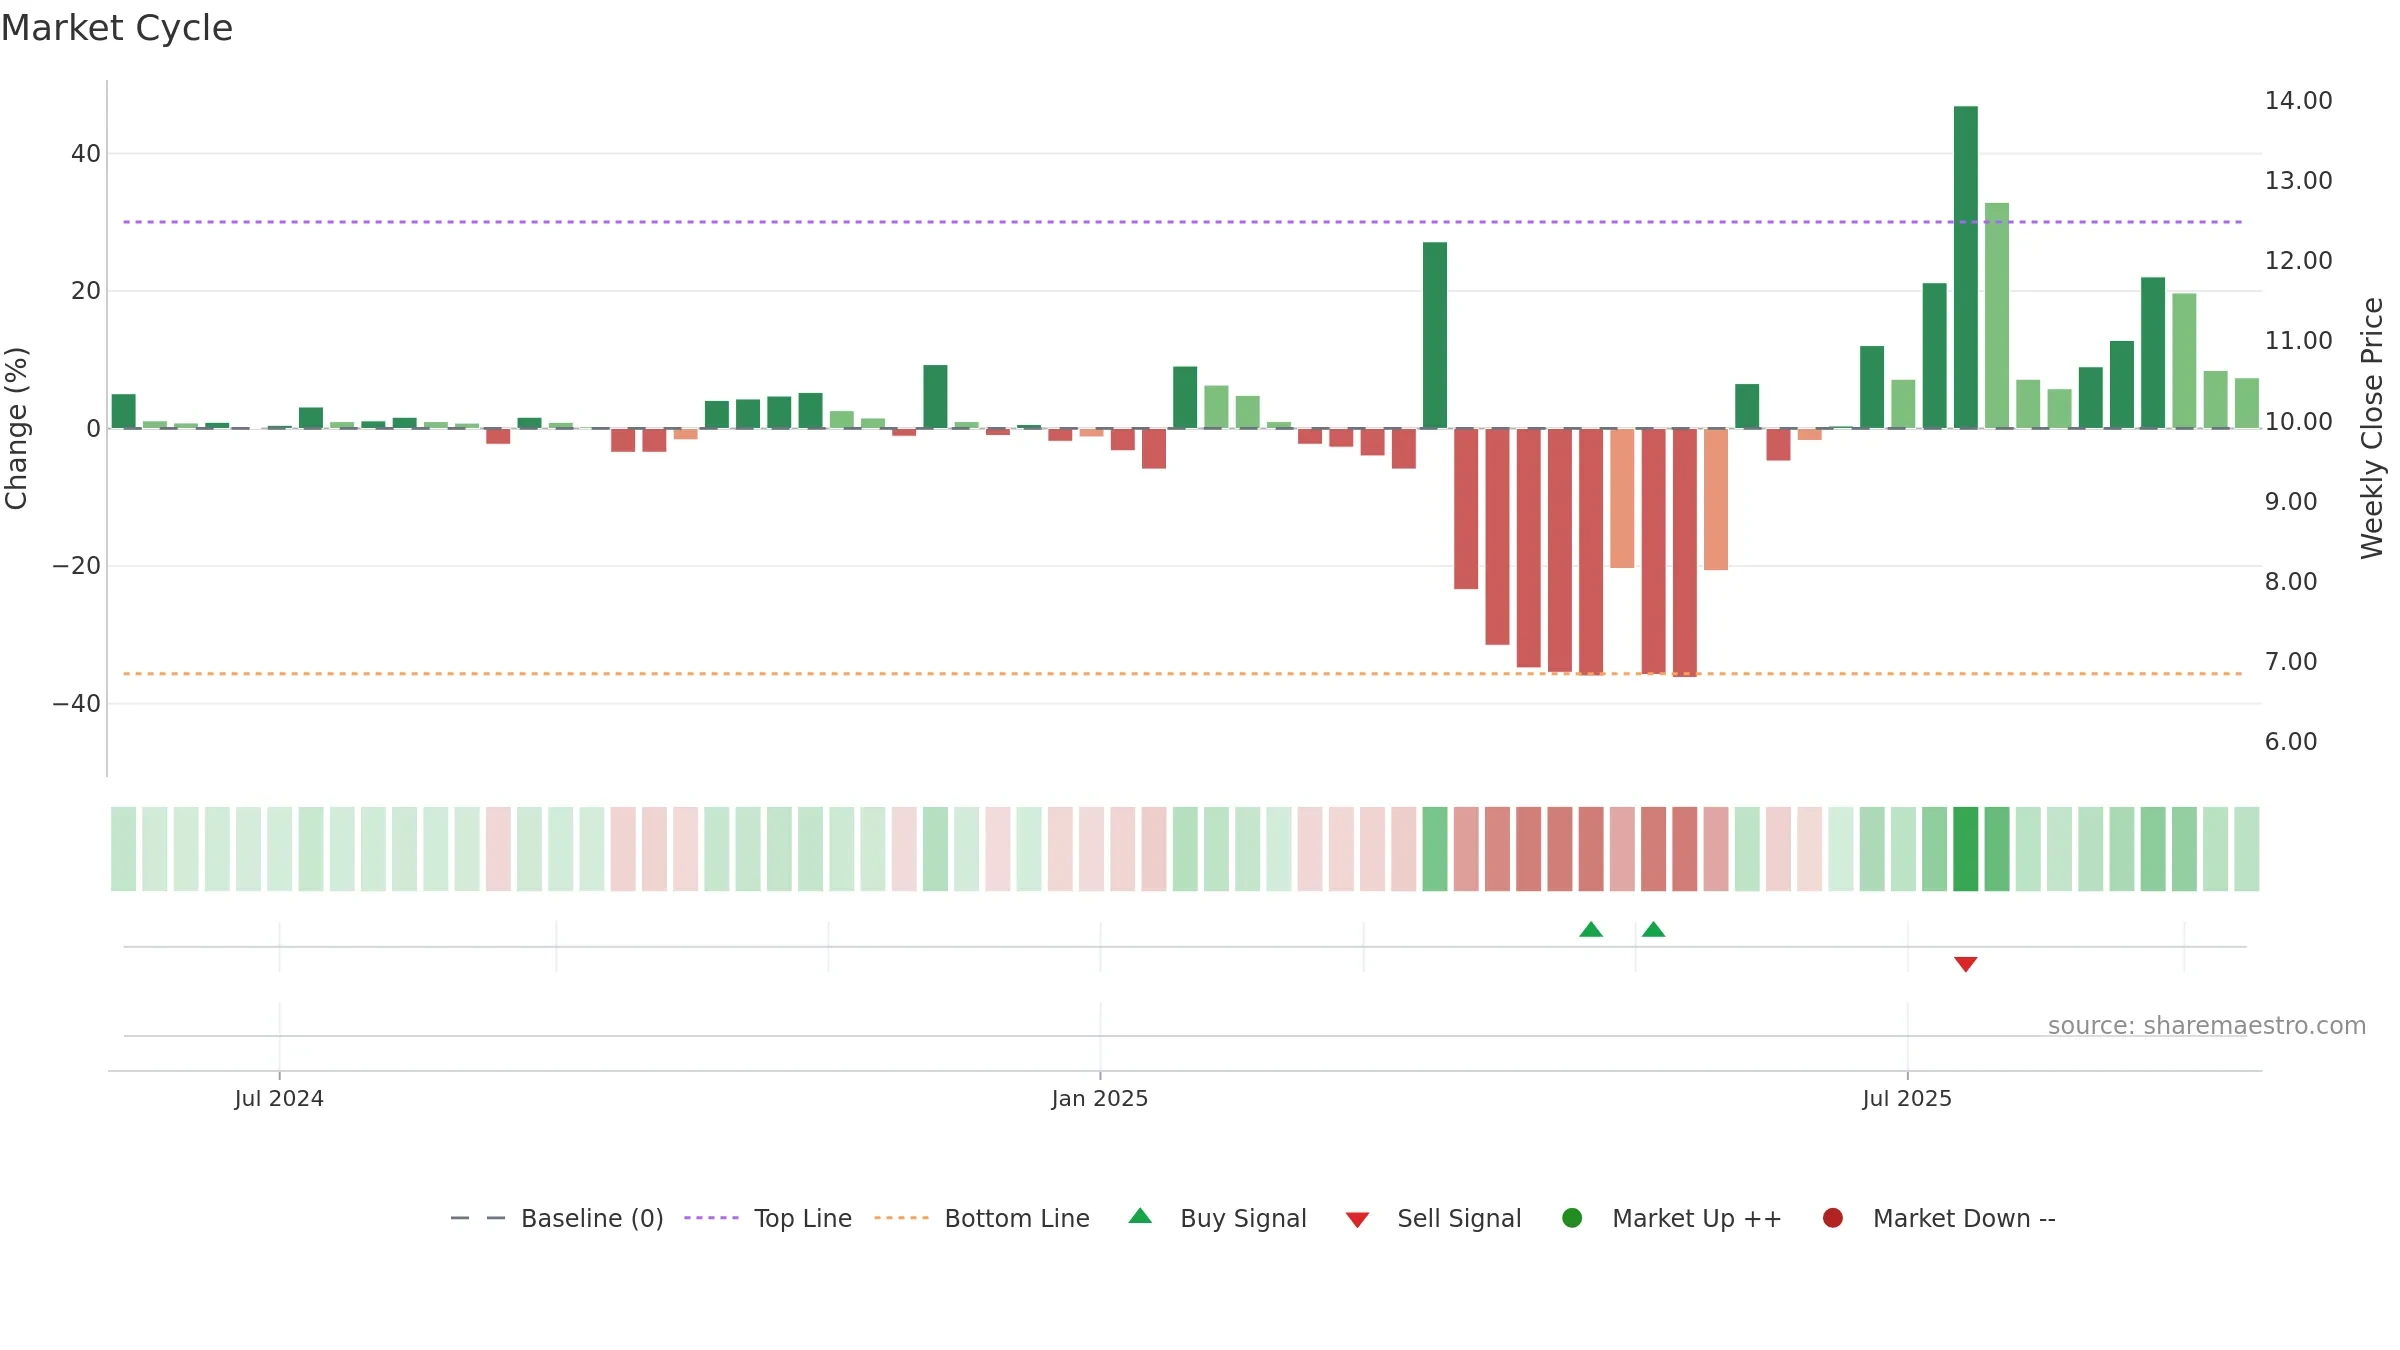
Task: Click the source: sharemaestro.com text
Action: pyautogui.click(x=2207, y=1025)
